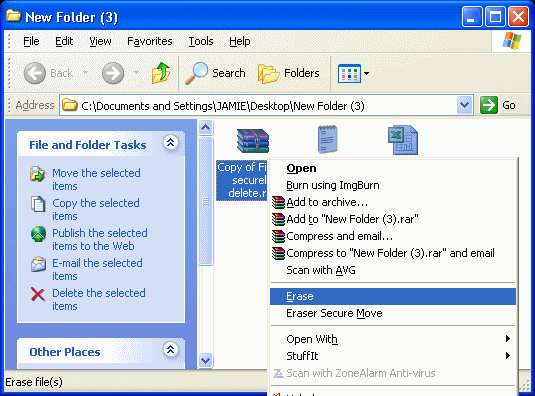Choose Add to archive... entry
Viewport: 535px width, 396px height.
[x=393, y=202]
